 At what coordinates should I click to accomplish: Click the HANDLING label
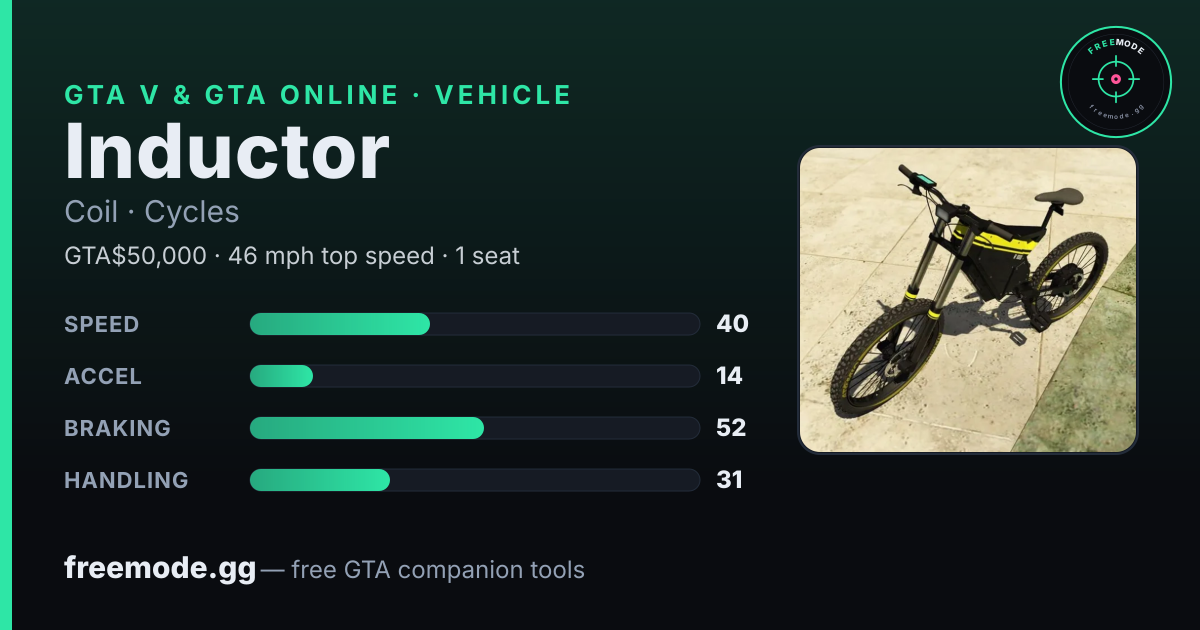coord(126,480)
